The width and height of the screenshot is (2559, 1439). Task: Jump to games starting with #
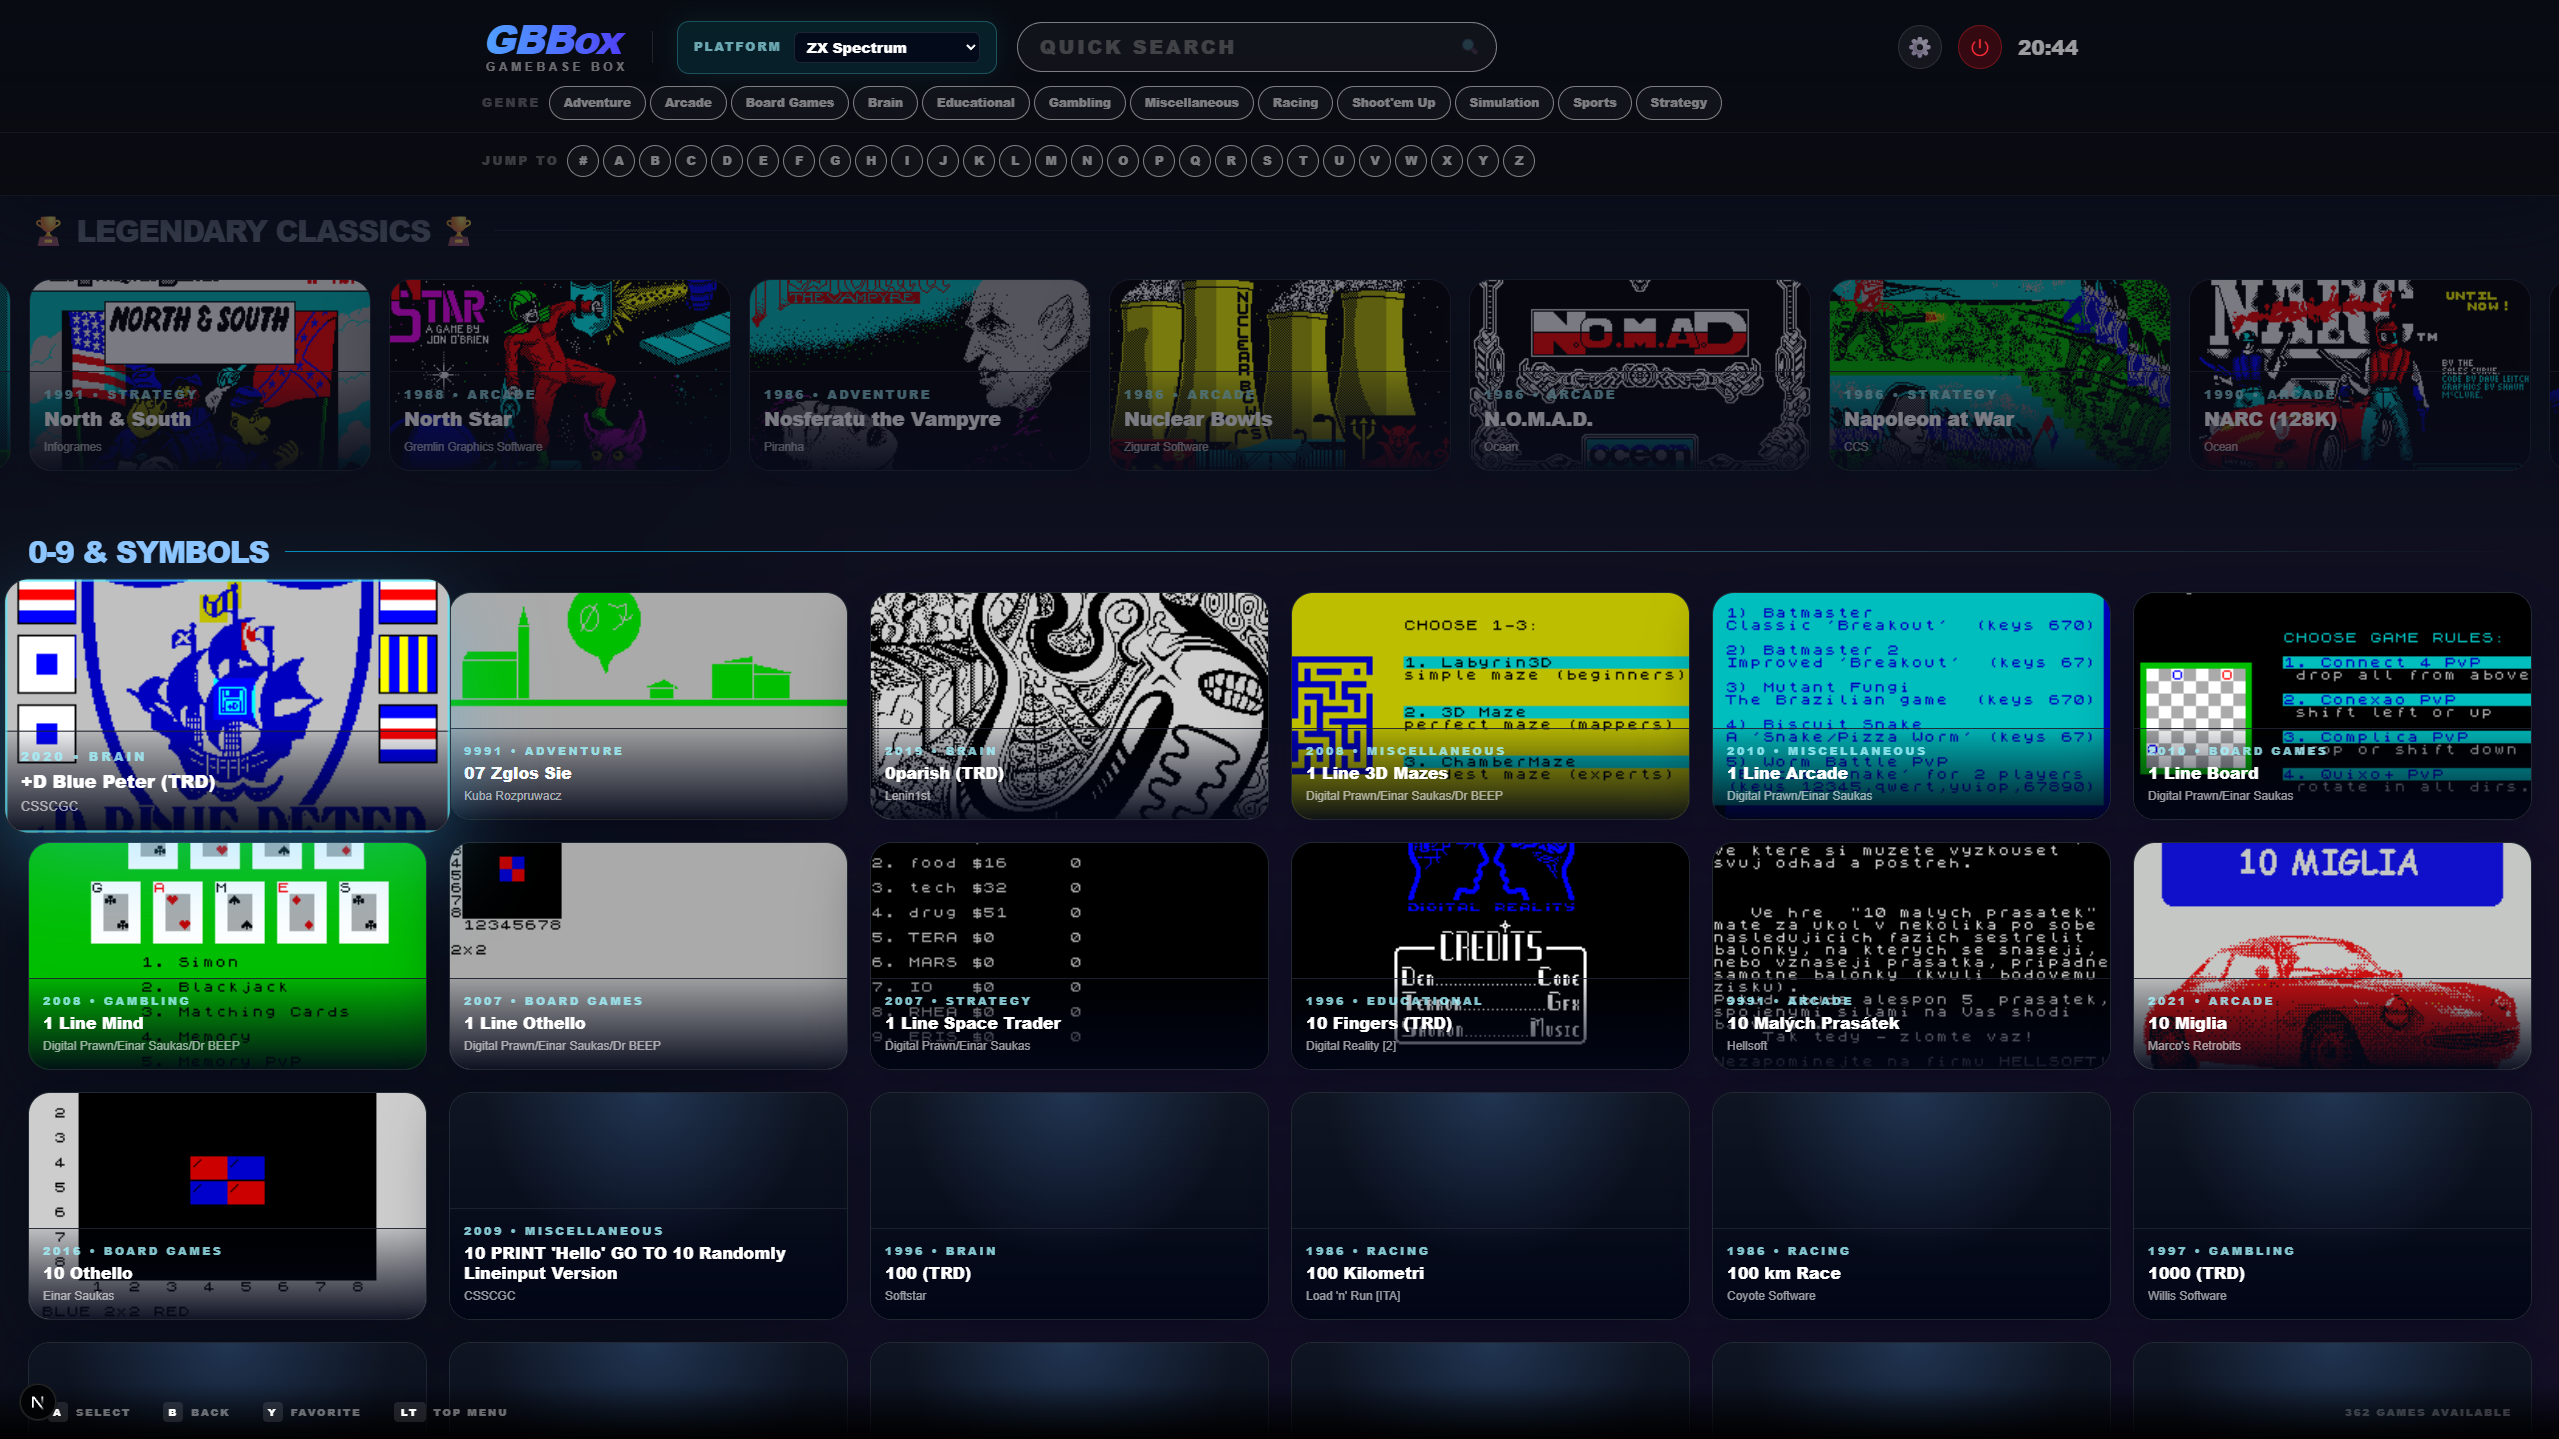click(x=583, y=160)
